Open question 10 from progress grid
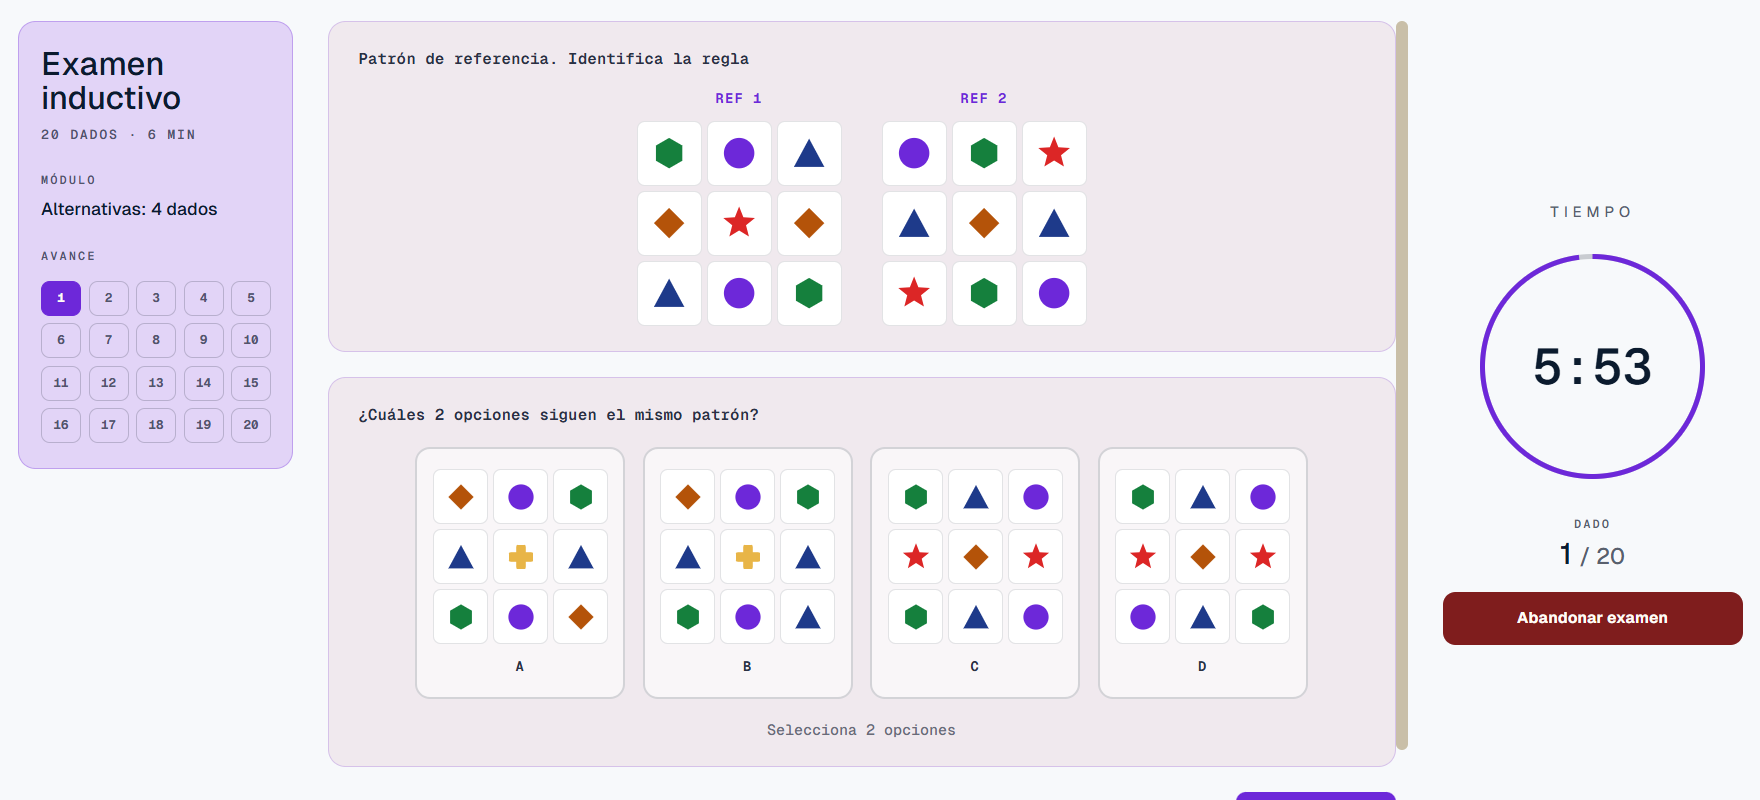Image resolution: width=1760 pixels, height=800 pixels. click(x=251, y=340)
